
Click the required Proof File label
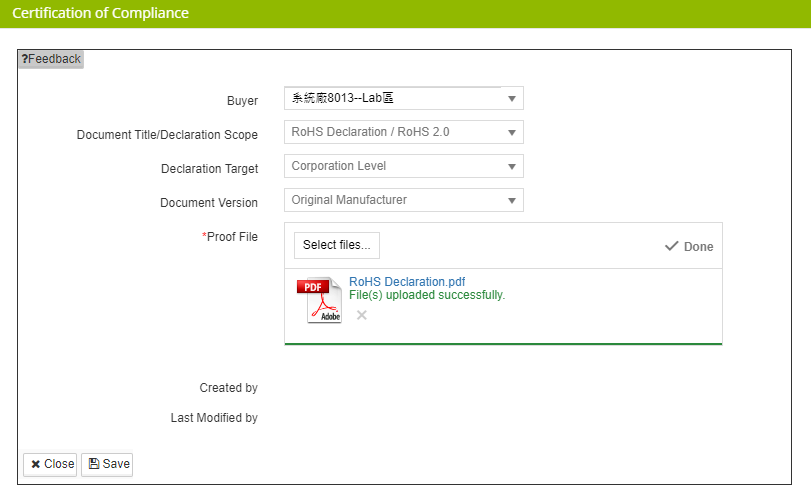[x=230, y=237]
